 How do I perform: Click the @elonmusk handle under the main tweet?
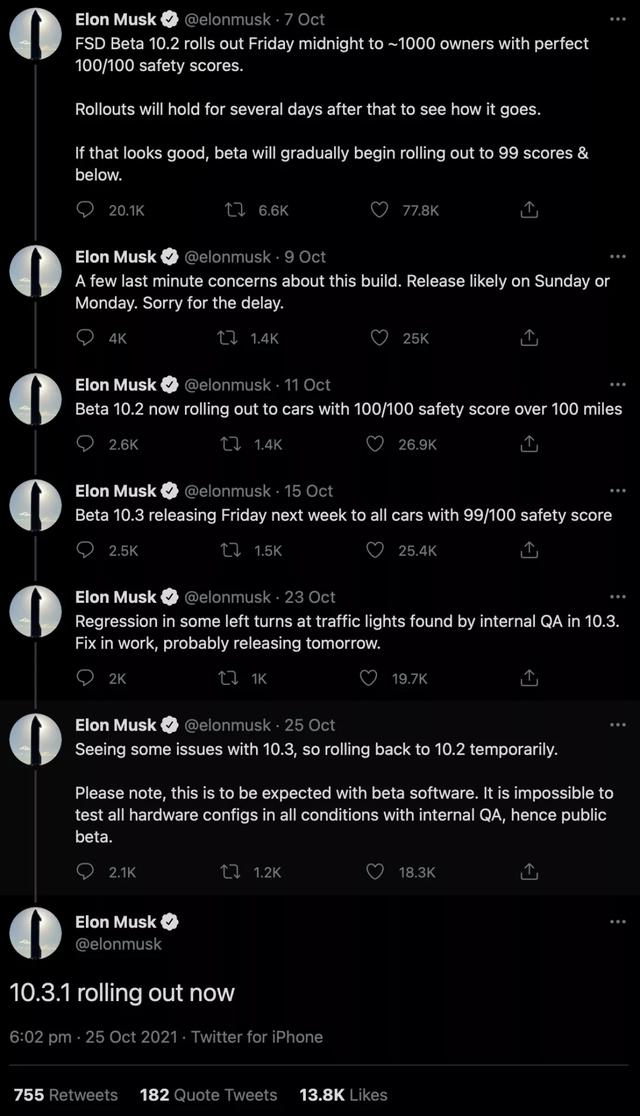point(118,943)
